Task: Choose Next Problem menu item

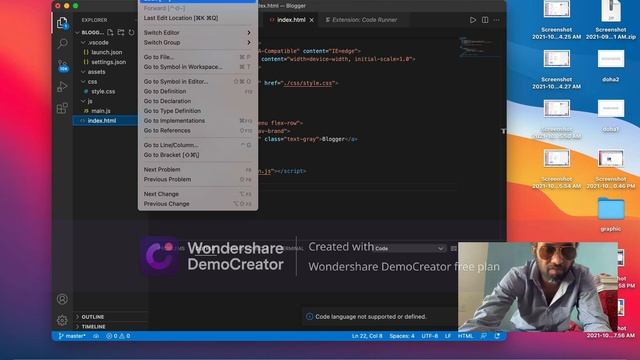Action: tap(198, 169)
